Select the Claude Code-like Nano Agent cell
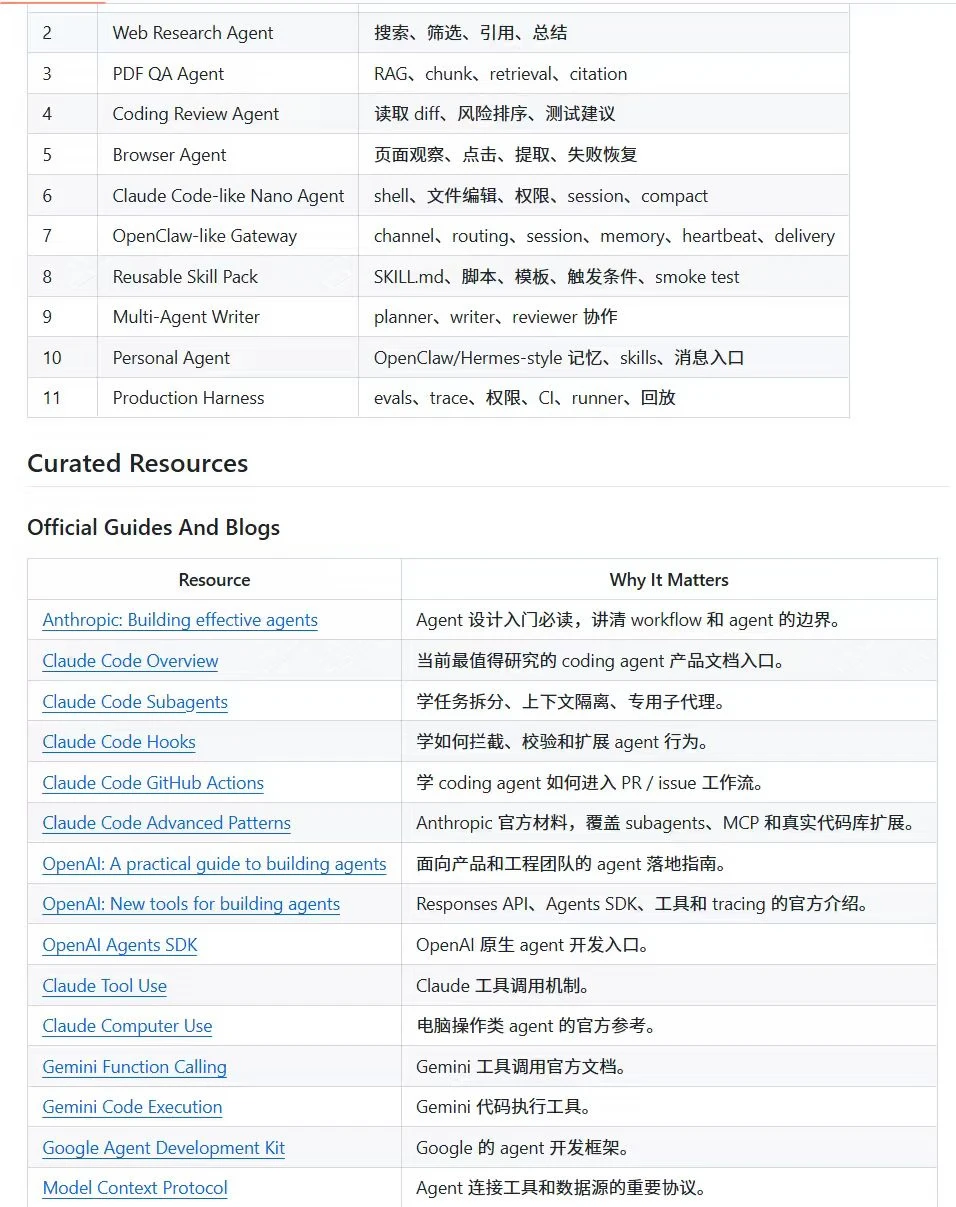Image resolution: width=956 pixels, height=1207 pixels. (228, 196)
